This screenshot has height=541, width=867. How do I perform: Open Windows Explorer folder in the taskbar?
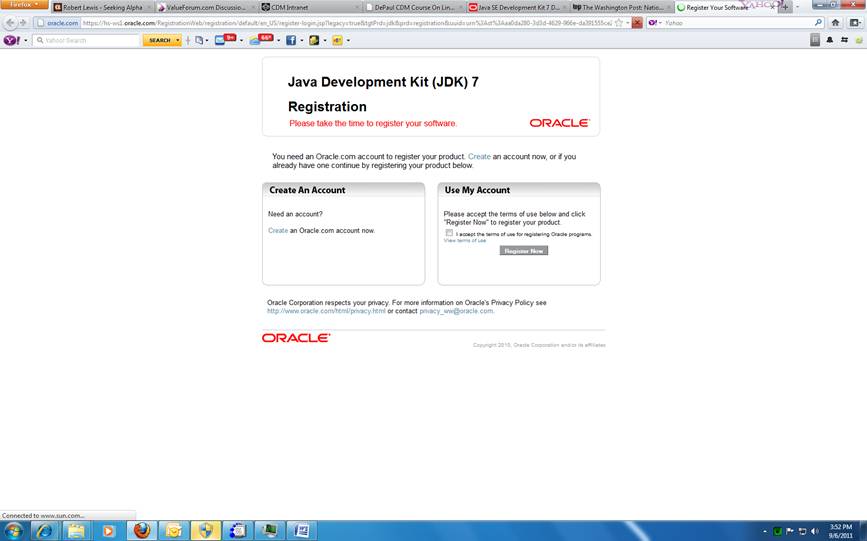click(x=76, y=531)
